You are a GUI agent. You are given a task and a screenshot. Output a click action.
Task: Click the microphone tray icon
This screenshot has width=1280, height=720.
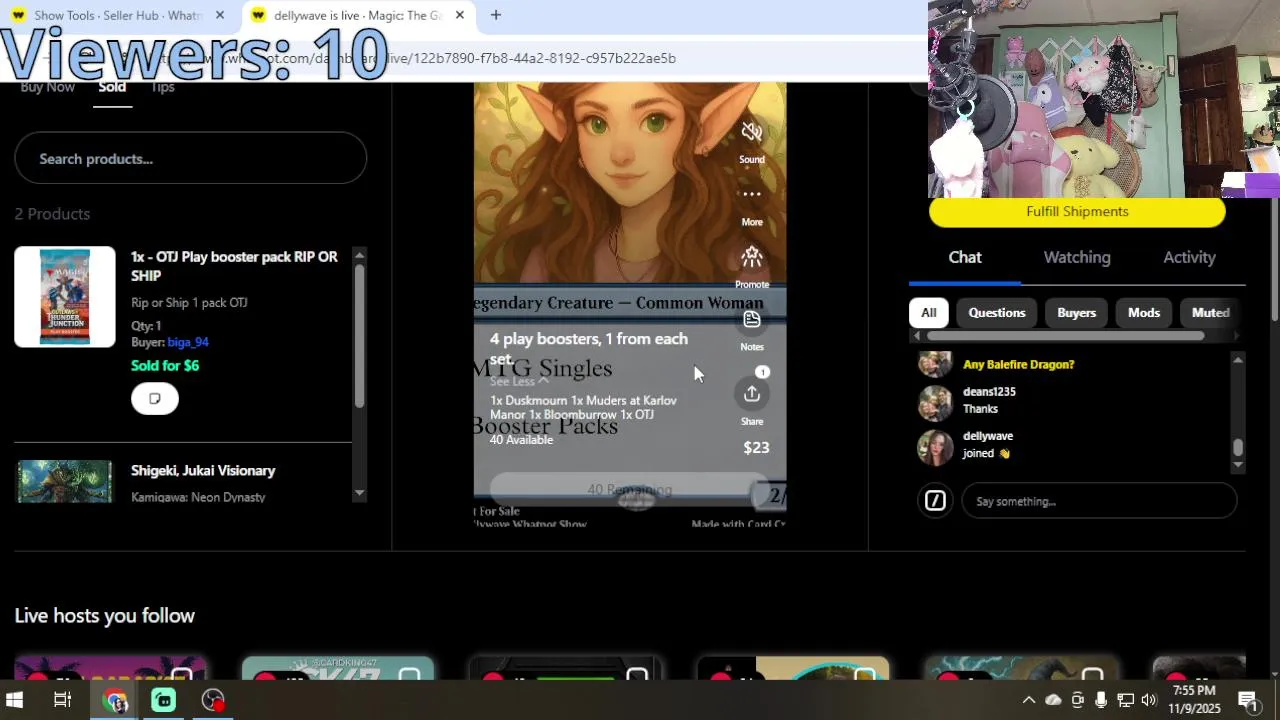pyautogui.click(x=1101, y=700)
